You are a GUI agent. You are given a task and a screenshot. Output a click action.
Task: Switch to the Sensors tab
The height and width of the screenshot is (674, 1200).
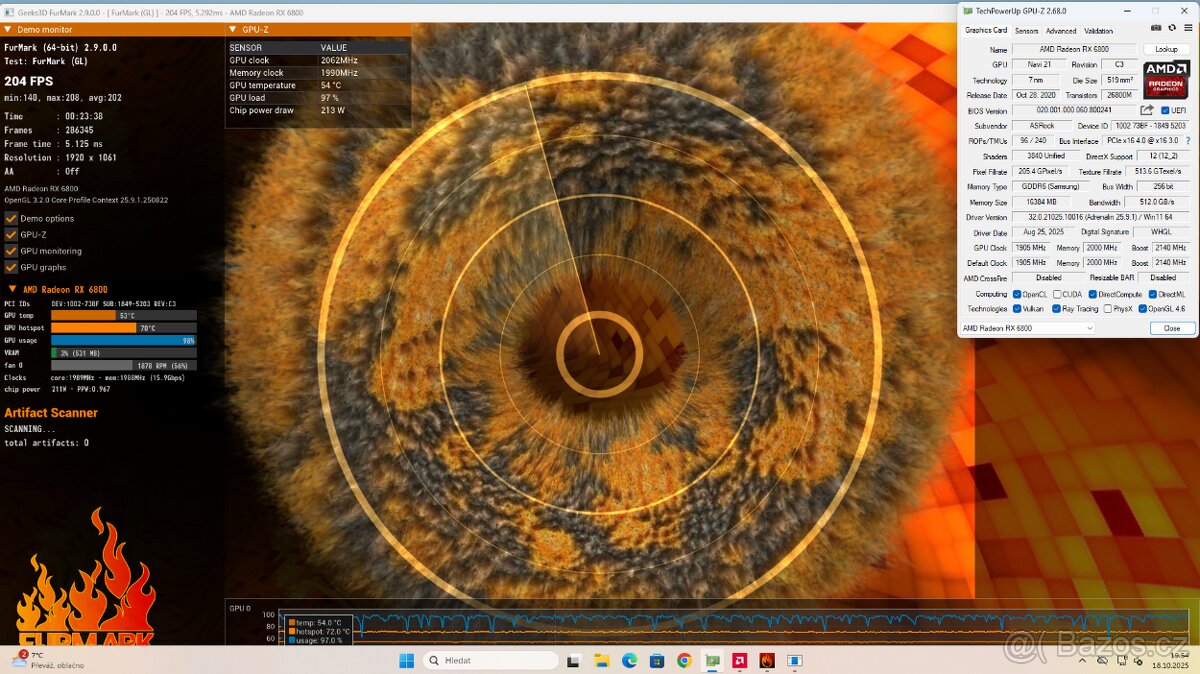point(1026,31)
